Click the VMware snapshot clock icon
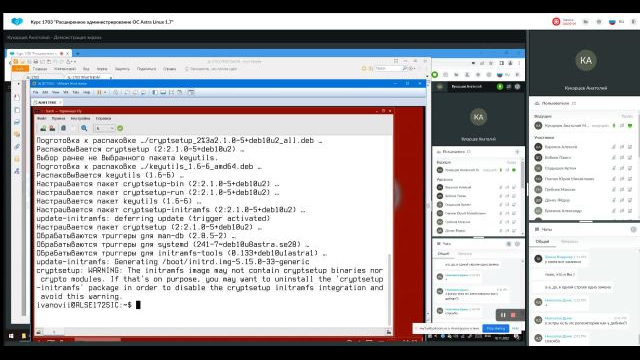 tap(116, 92)
